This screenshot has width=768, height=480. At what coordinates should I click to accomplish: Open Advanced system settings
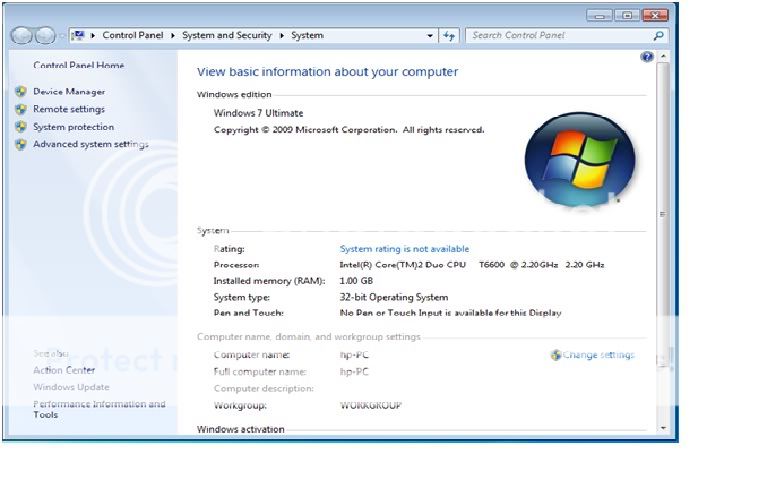tap(91, 144)
